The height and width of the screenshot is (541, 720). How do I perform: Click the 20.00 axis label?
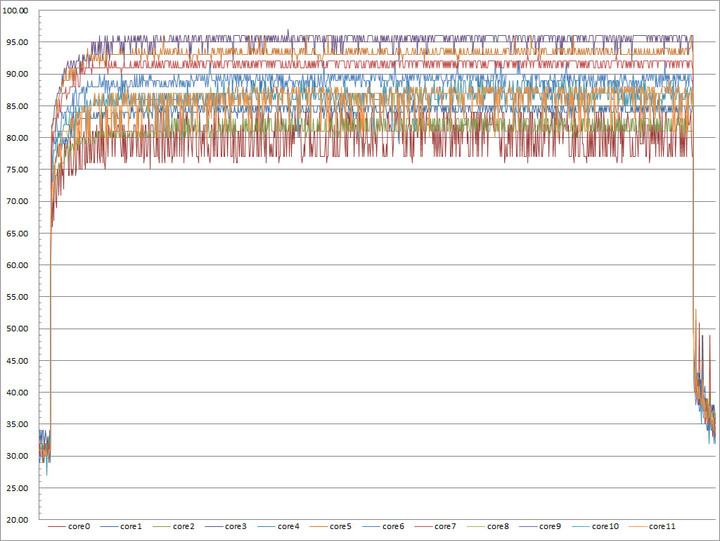17,520
